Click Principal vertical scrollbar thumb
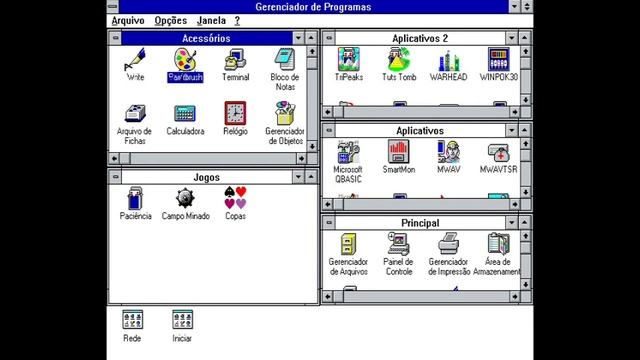This screenshot has height=360, width=640. pos(526,247)
